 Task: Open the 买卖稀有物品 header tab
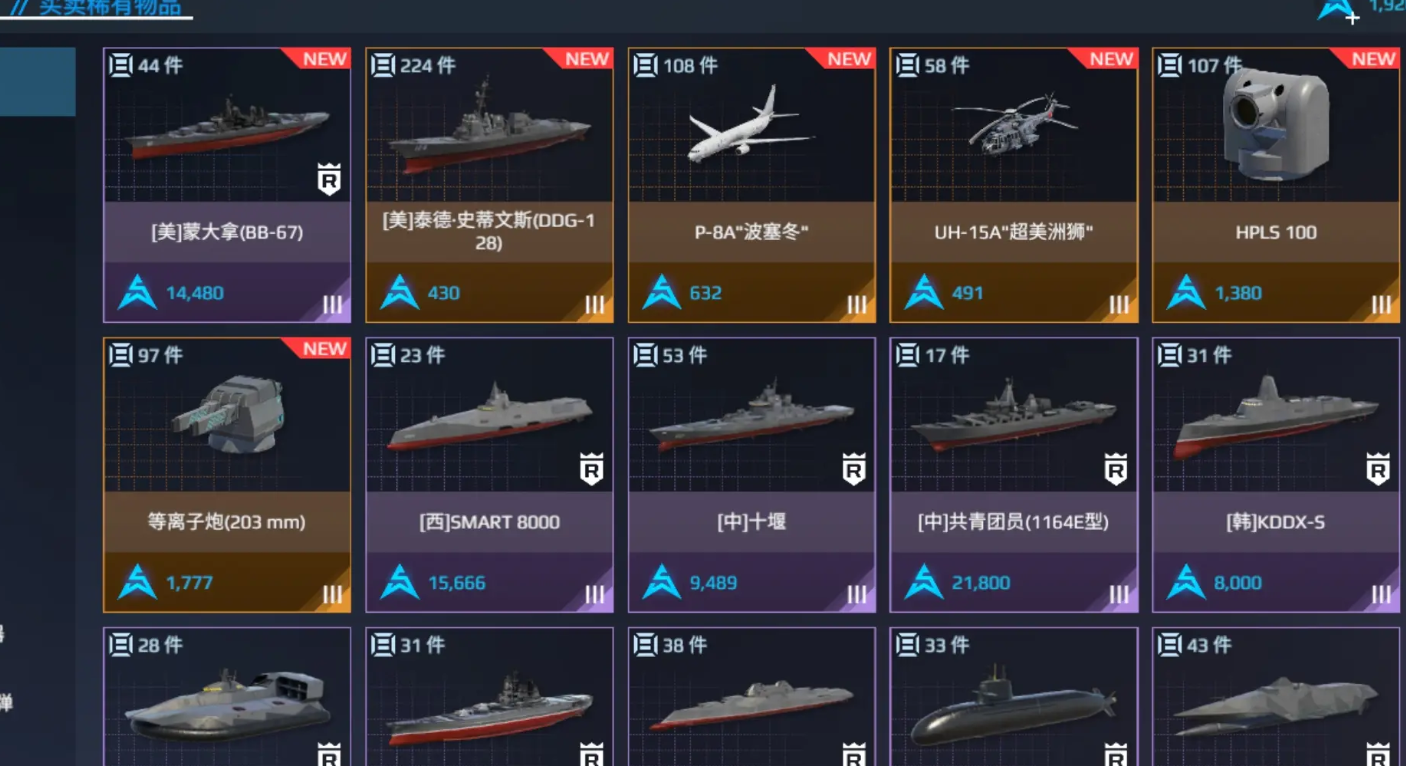(x=98, y=8)
